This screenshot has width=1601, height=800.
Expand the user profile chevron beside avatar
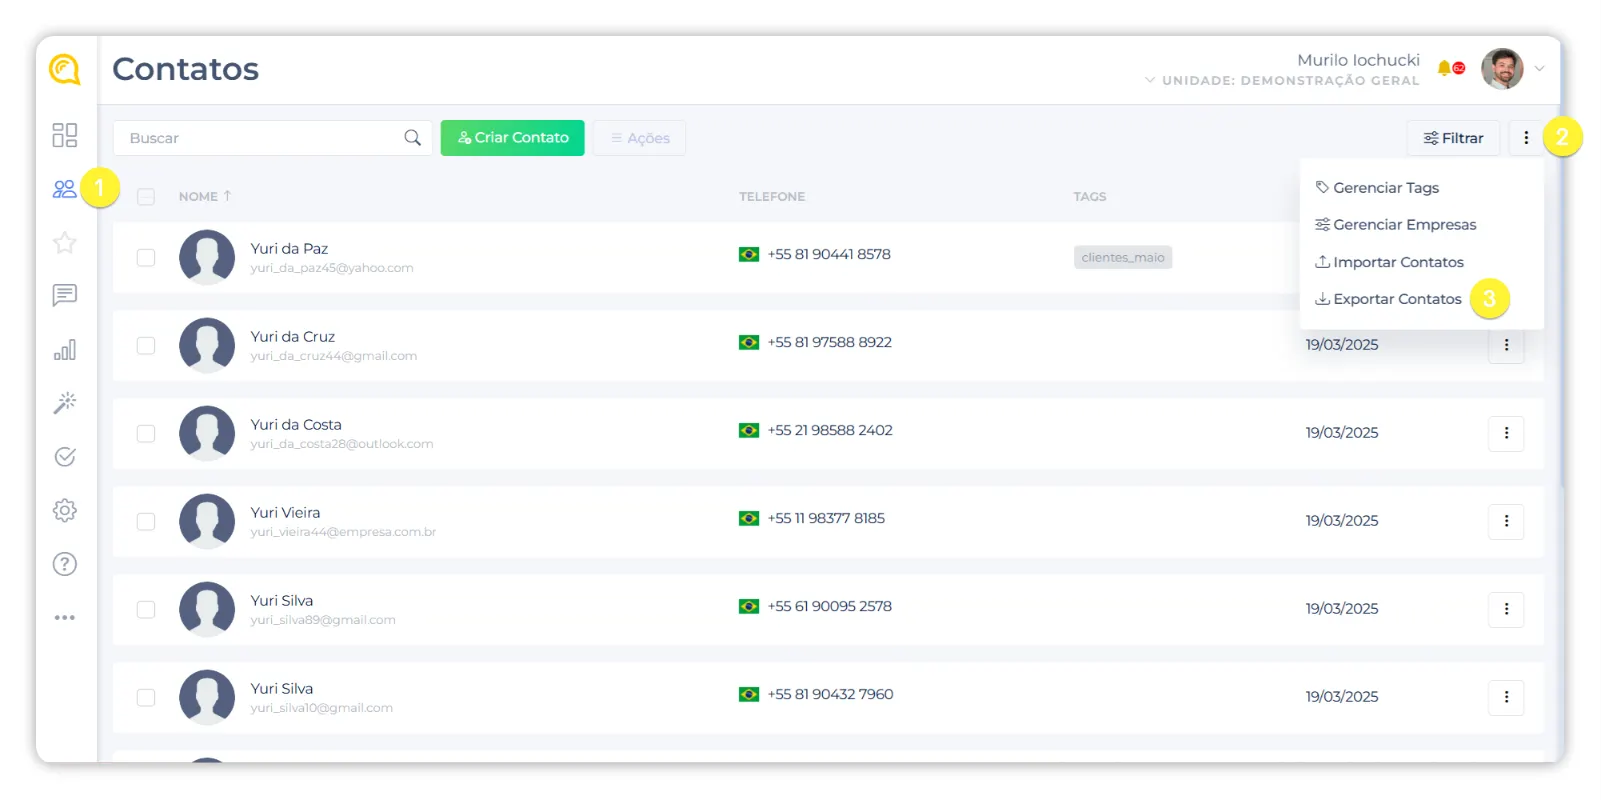pyautogui.click(x=1539, y=69)
